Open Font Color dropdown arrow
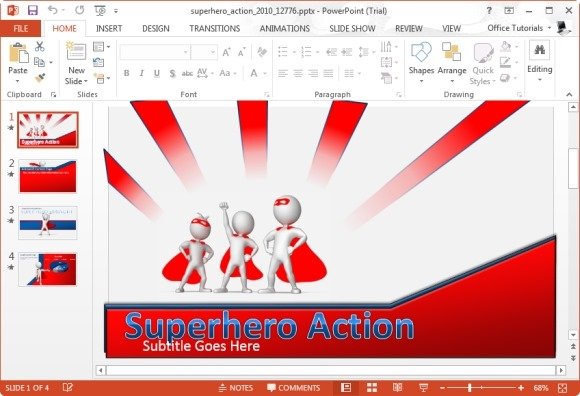This screenshot has height=396, width=580. [x=265, y=74]
